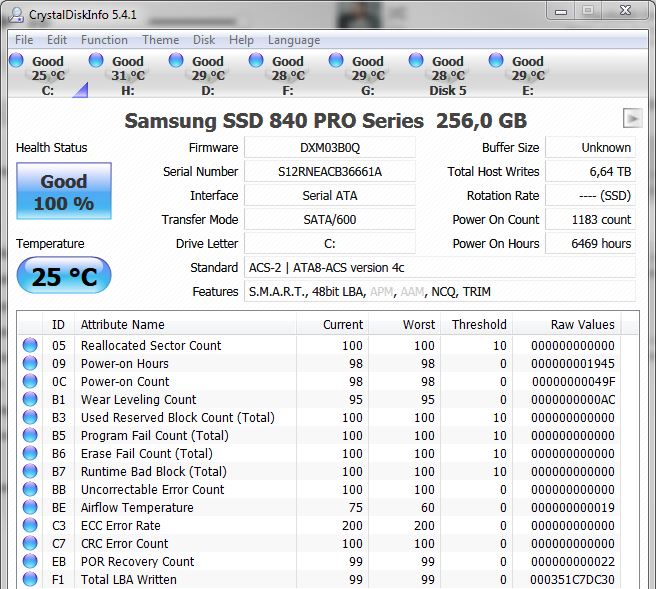The height and width of the screenshot is (589, 656).
Task: Click the Raw Values column header
Action: point(566,324)
